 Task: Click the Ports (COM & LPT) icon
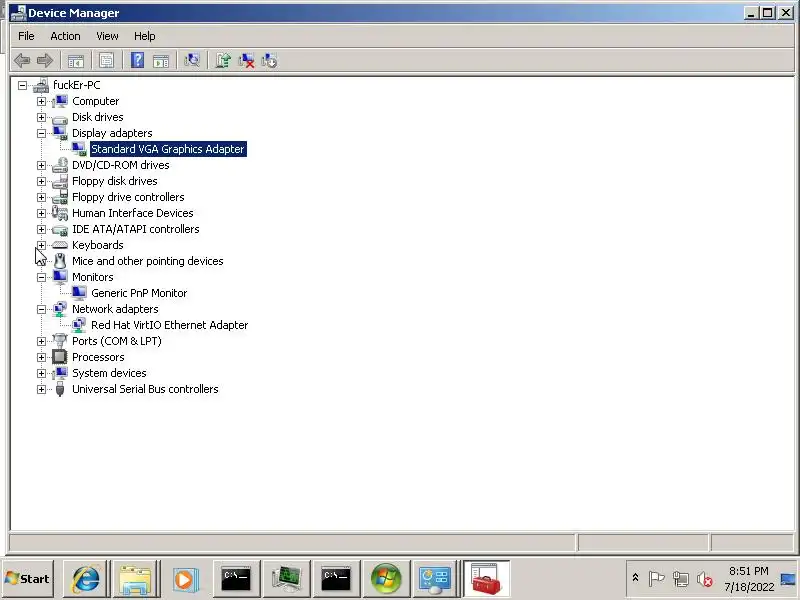click(60, 341)
